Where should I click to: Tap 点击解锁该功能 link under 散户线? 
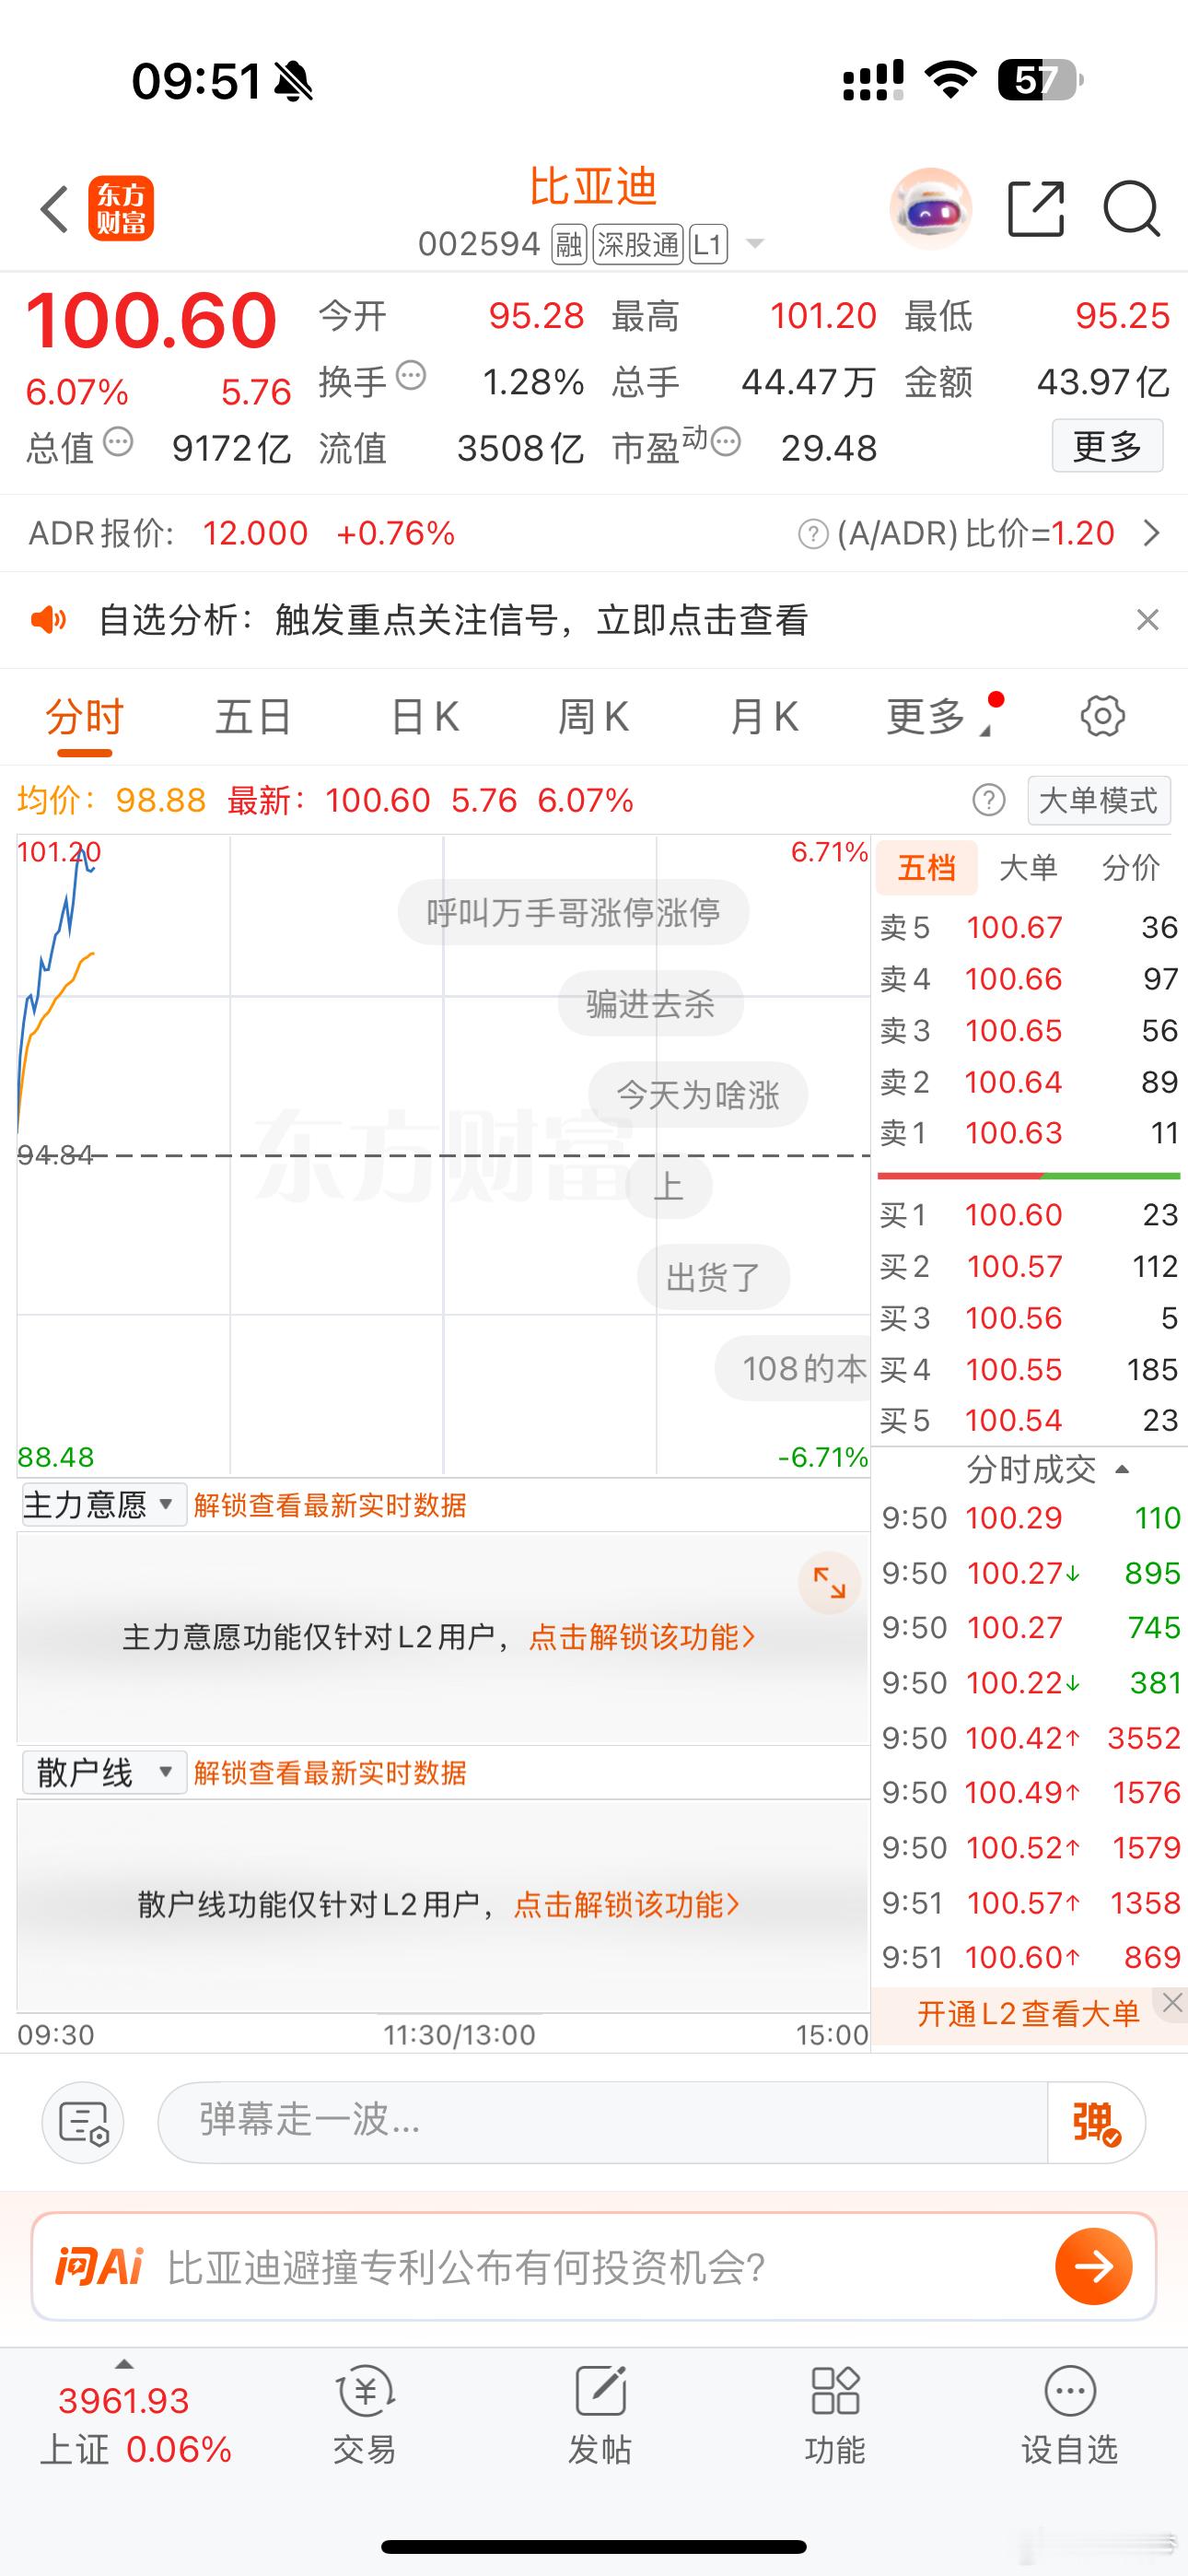[627, 1904]
